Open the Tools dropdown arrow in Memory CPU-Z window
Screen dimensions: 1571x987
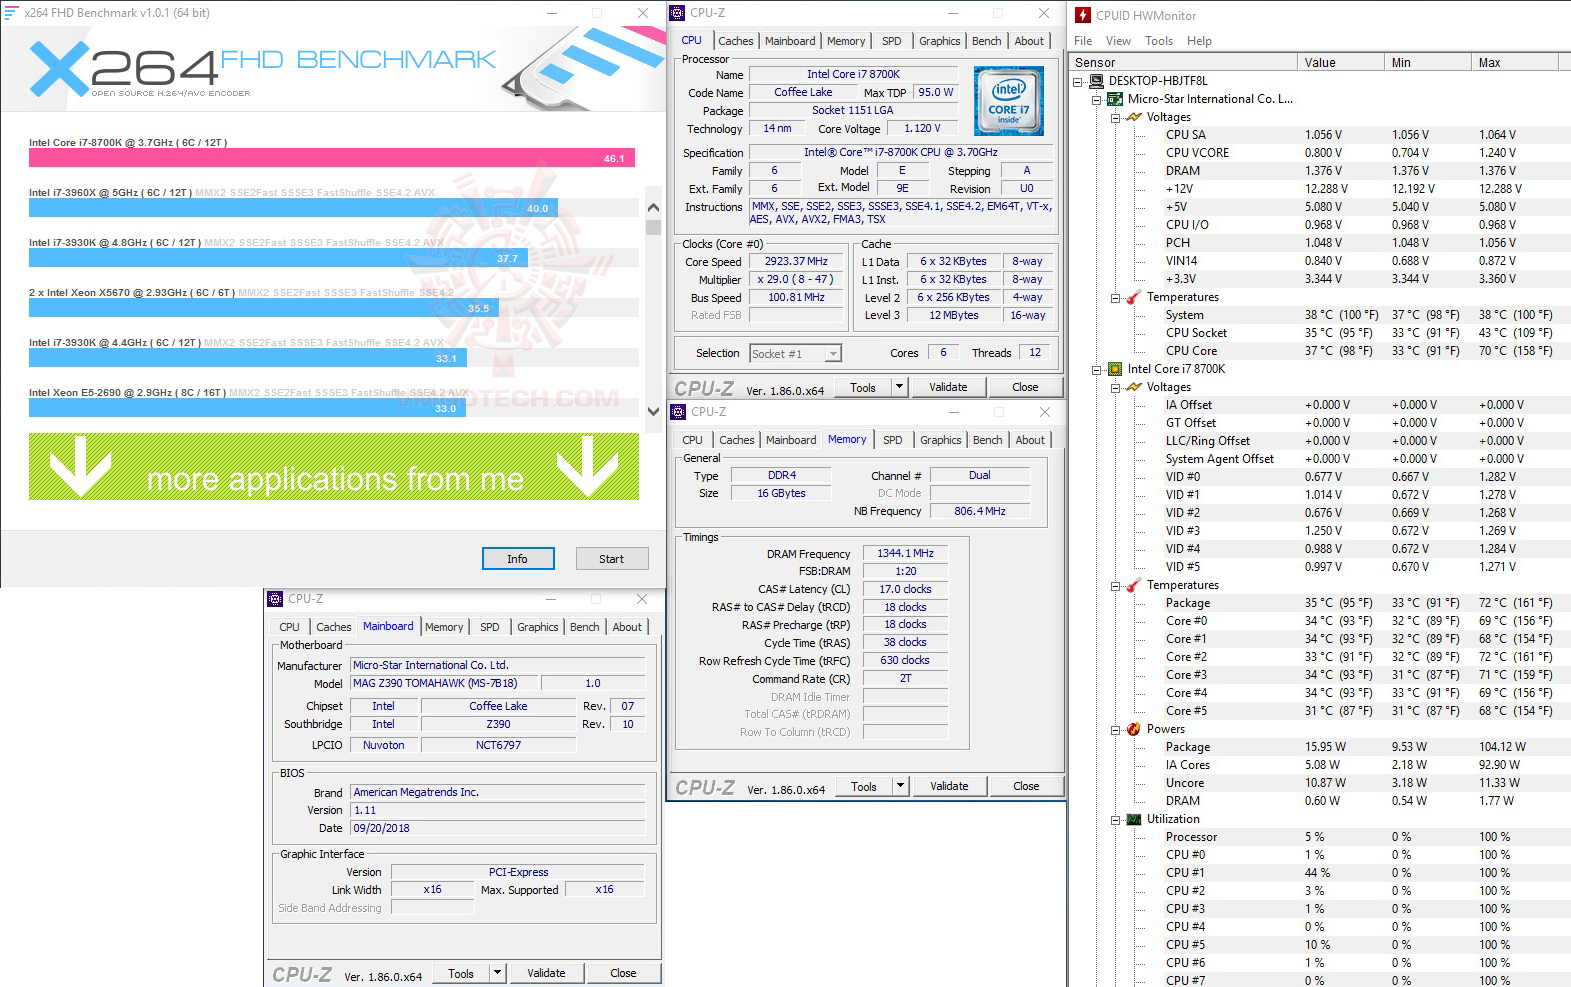pos(900,786)
